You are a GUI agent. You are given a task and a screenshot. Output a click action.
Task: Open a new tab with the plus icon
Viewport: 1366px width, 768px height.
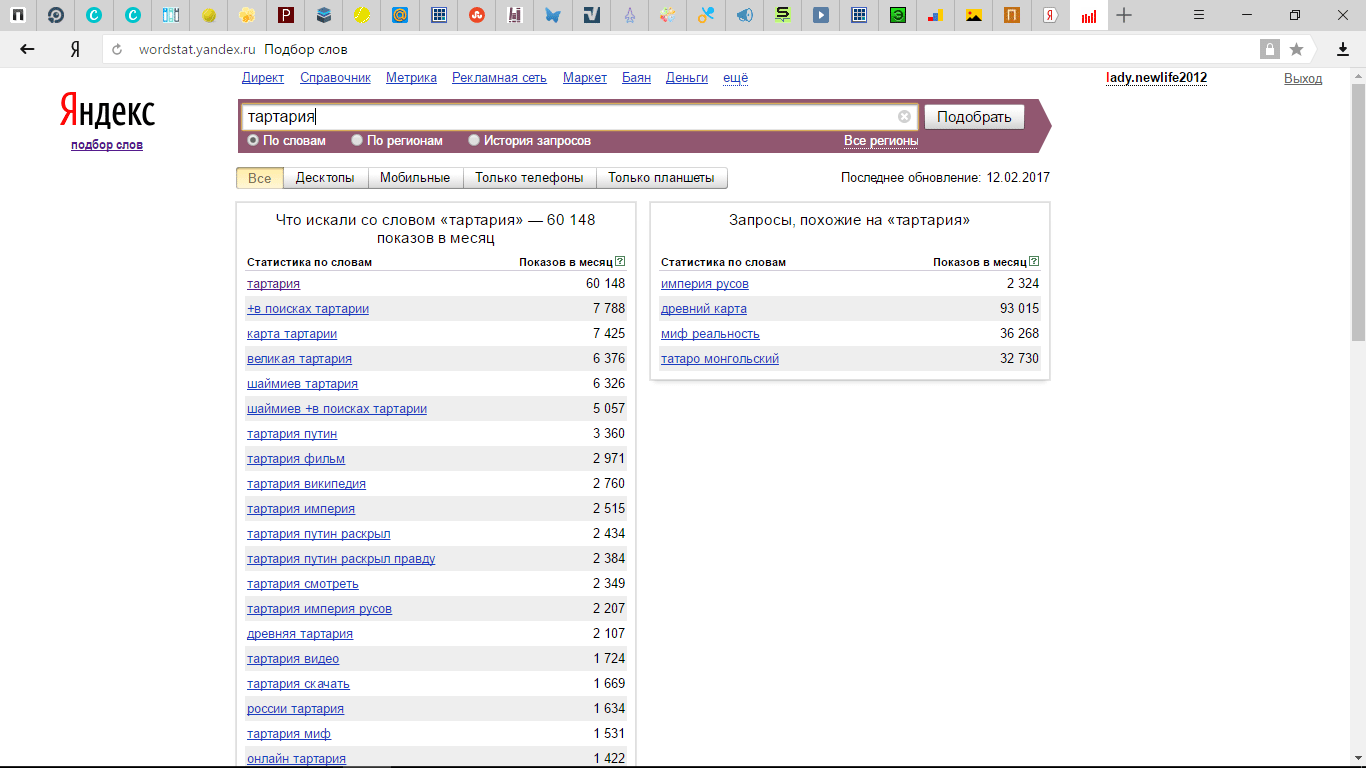1125,15
